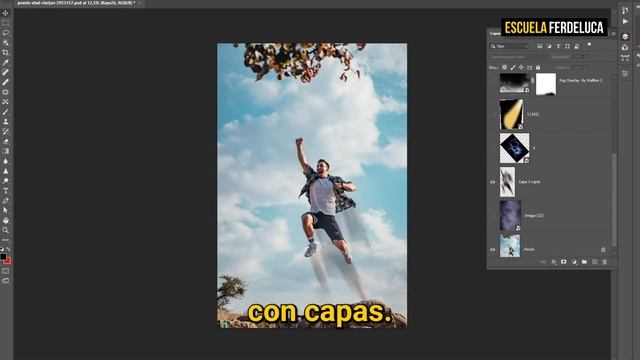This screenshot has width=640, height=360.
Task: Select the Lasso tool
Action: (5, 33)
